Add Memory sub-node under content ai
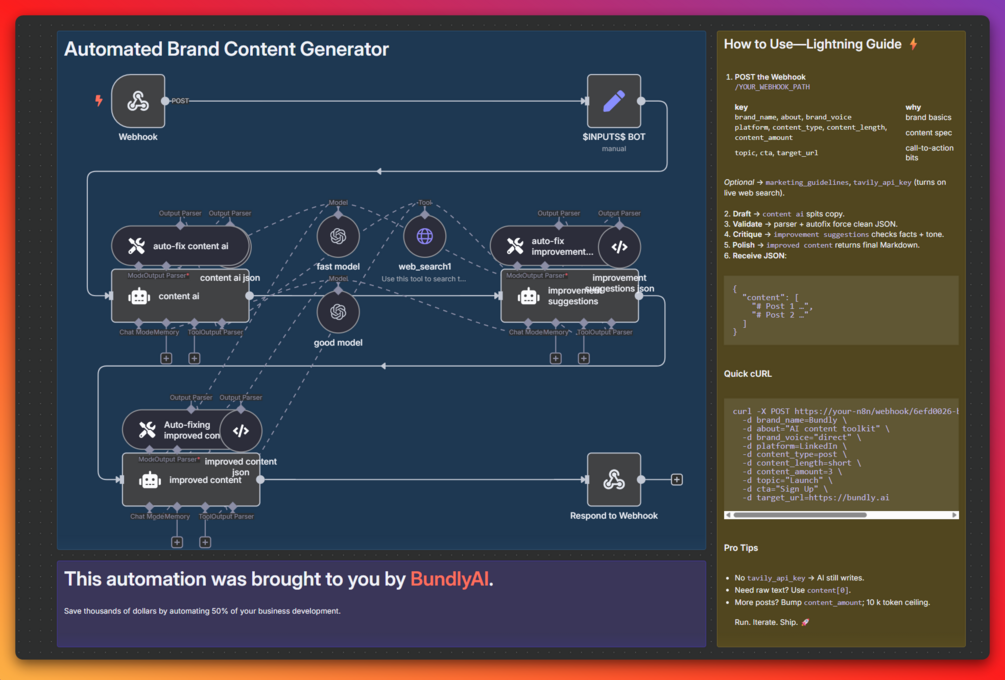Screen dimensions: 1005x680 166,358
